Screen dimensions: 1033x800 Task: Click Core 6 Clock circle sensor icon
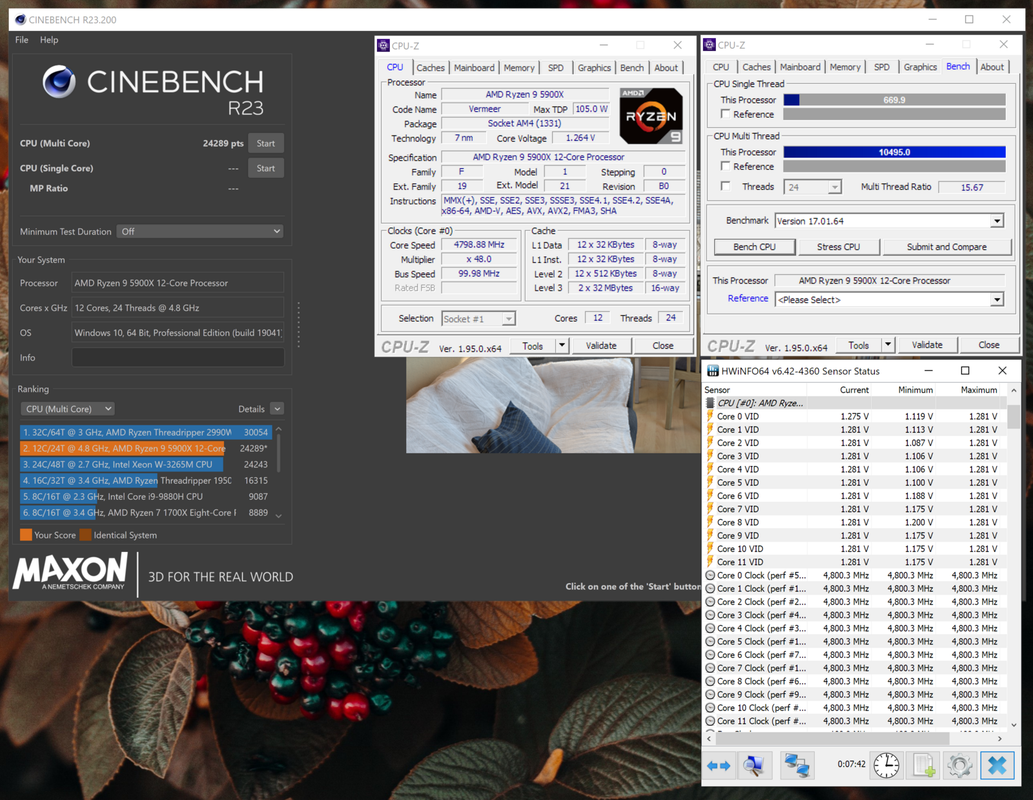tap(710, 655)
